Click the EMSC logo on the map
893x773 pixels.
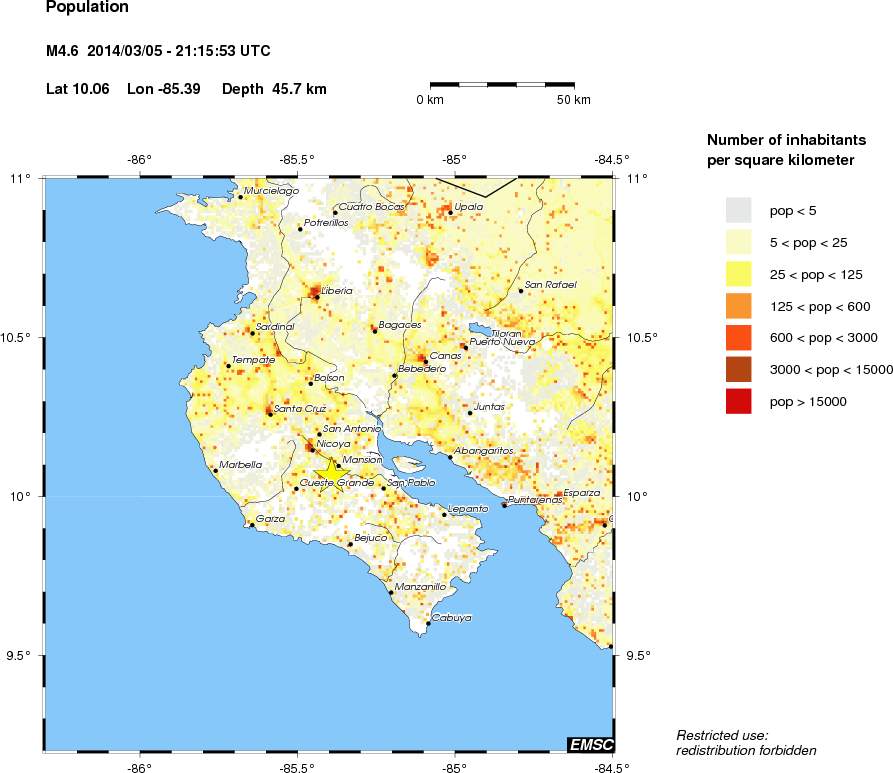(x=591, y=745)
